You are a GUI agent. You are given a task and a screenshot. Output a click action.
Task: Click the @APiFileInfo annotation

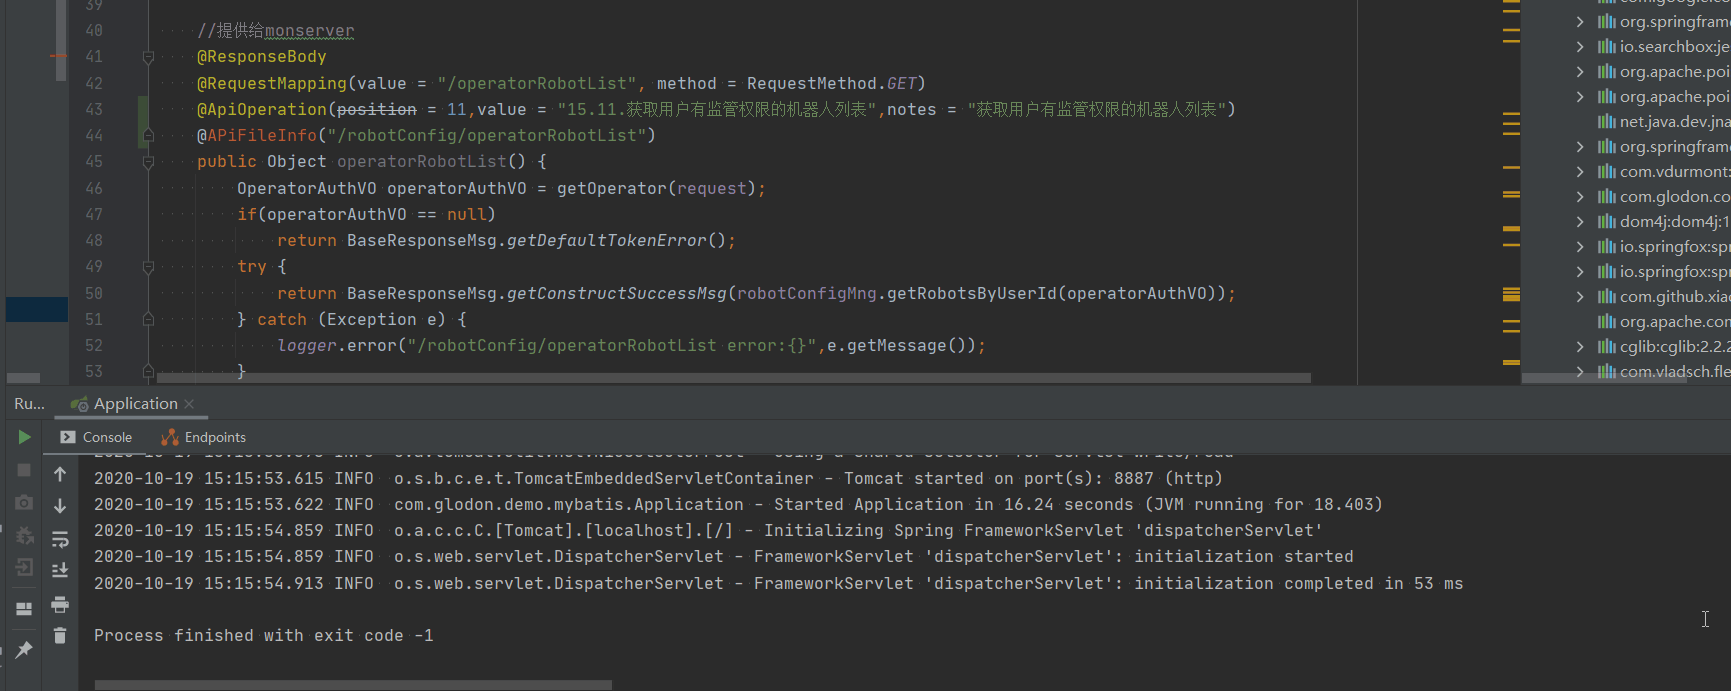(257, 136)
